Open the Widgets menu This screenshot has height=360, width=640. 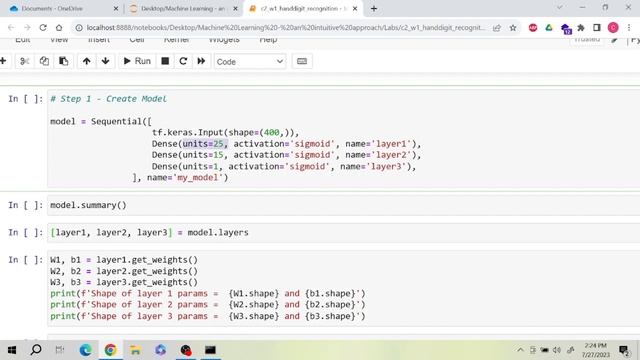224,39
